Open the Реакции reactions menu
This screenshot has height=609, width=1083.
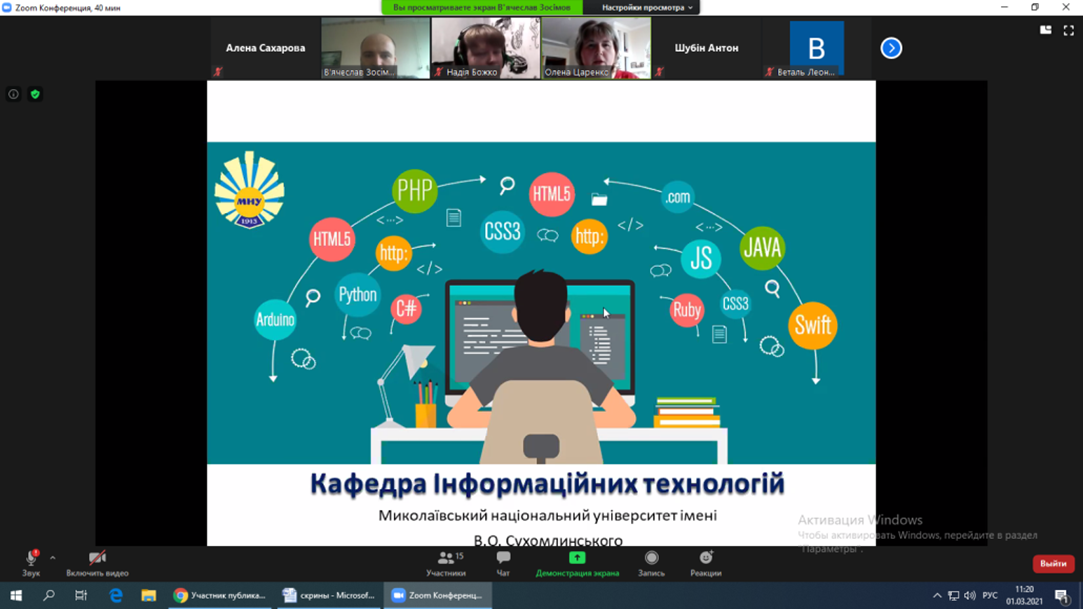705,563
